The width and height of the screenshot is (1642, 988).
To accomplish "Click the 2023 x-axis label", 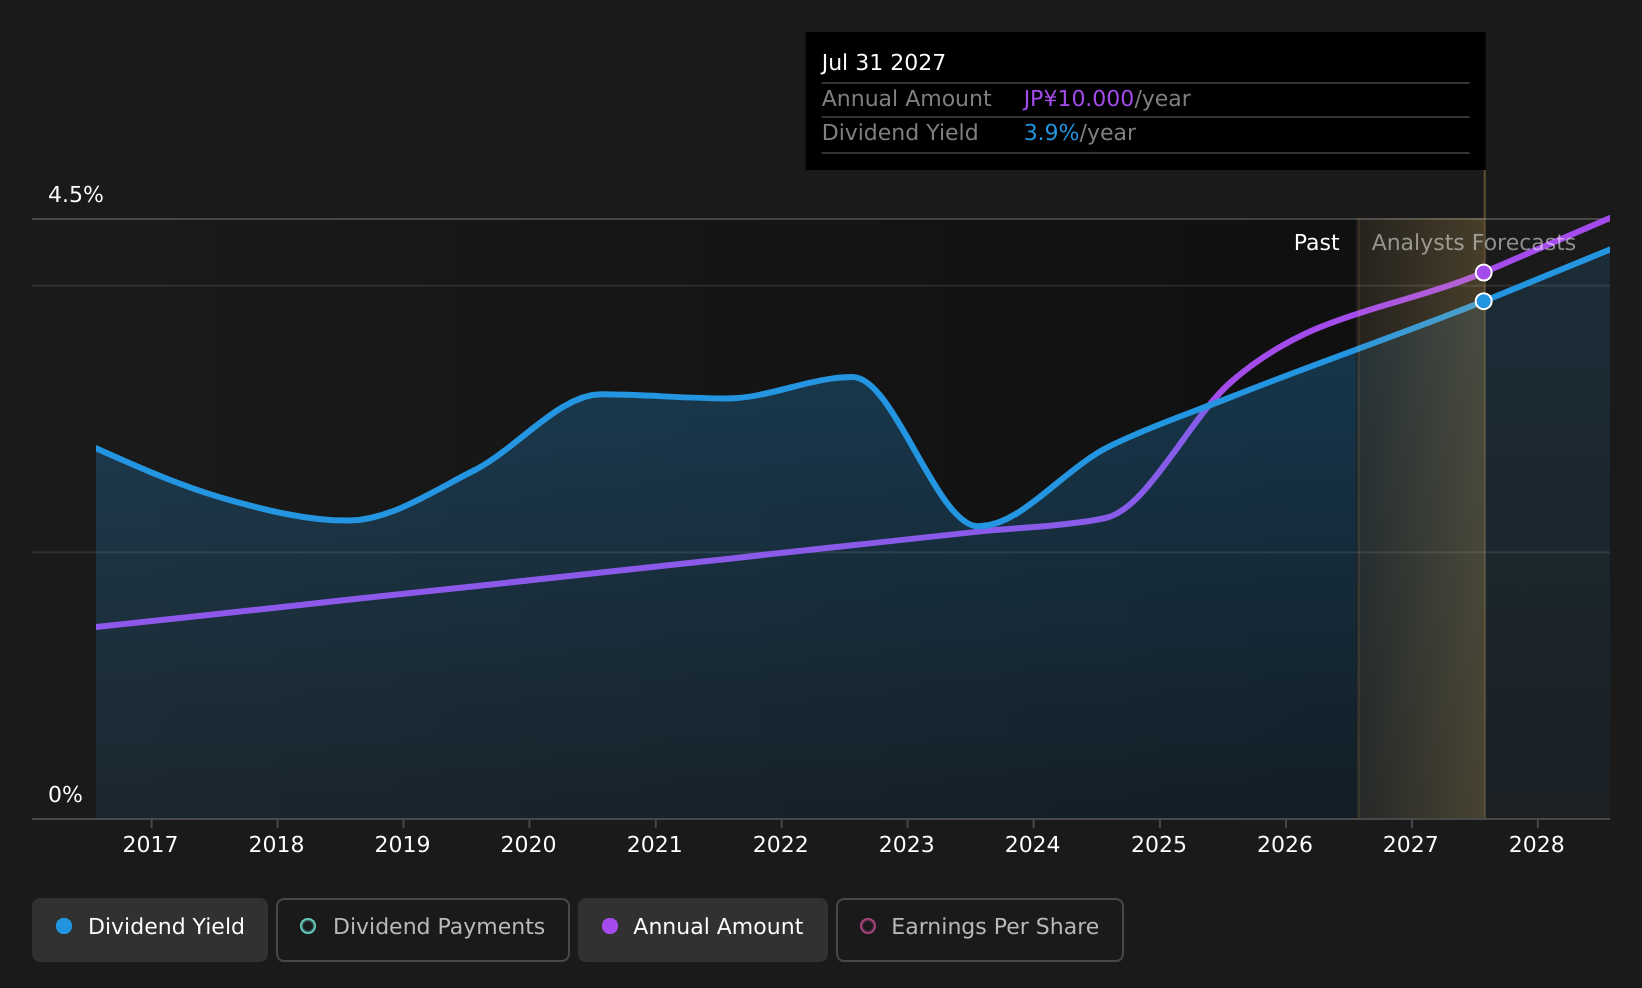I will point(906,845).
